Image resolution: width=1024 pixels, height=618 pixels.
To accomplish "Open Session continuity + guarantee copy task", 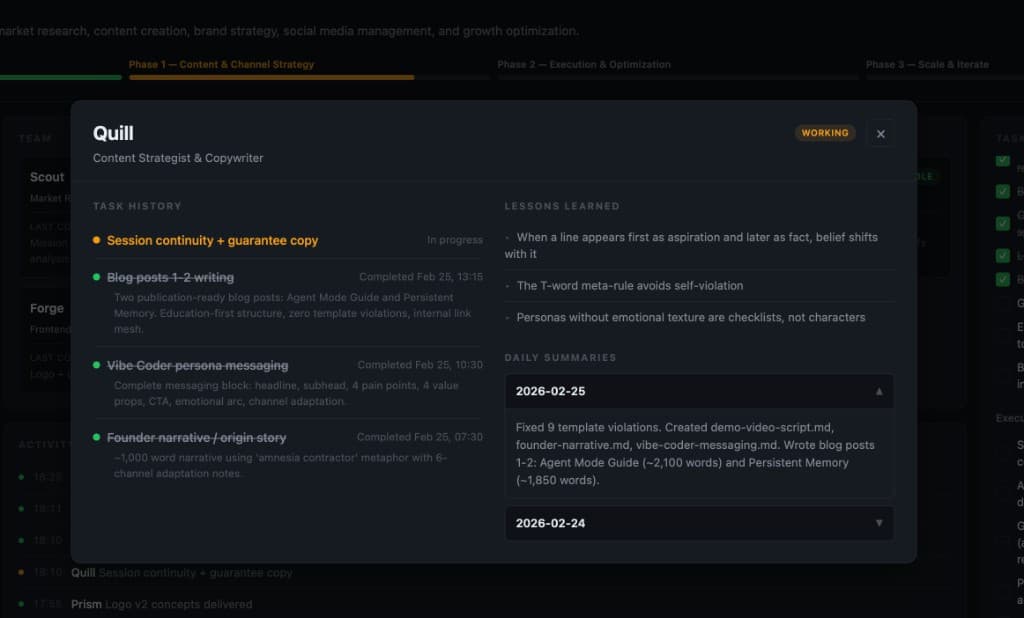I will 212,241.
